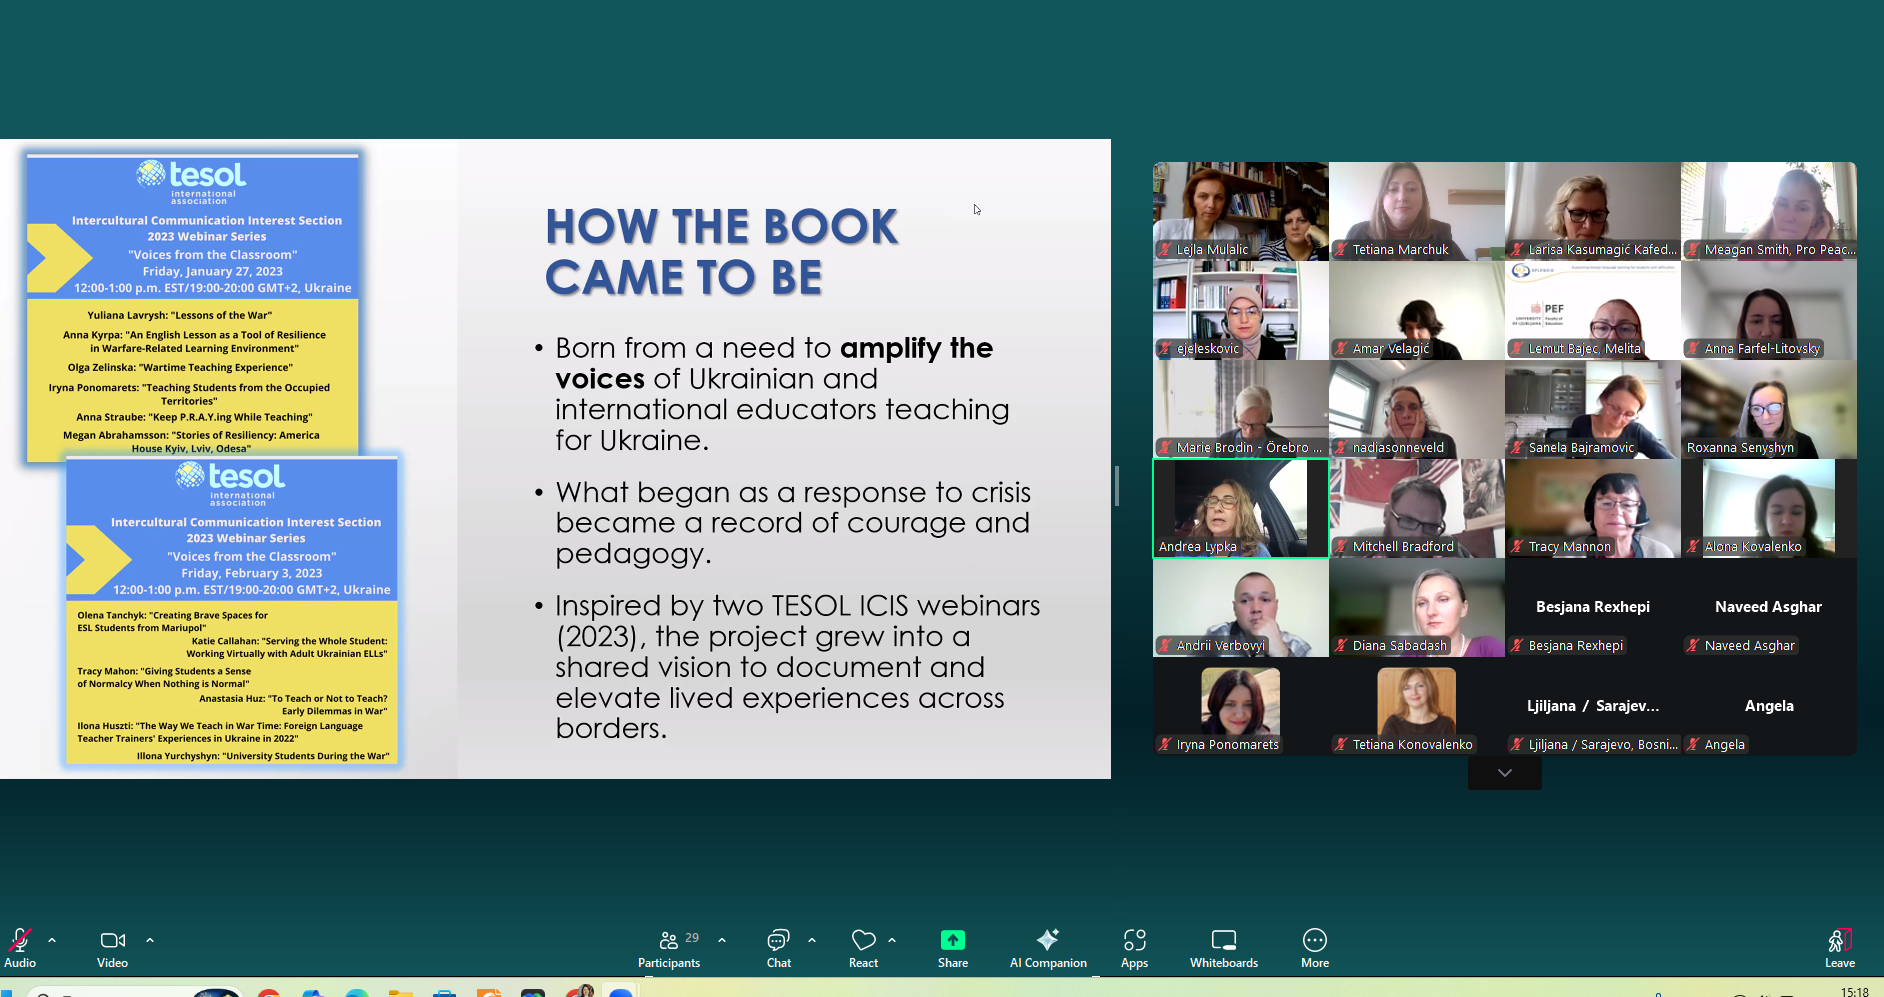Open the Chat panel
The height and width of the screenshot is (997, 1884).
click(778, 947)
